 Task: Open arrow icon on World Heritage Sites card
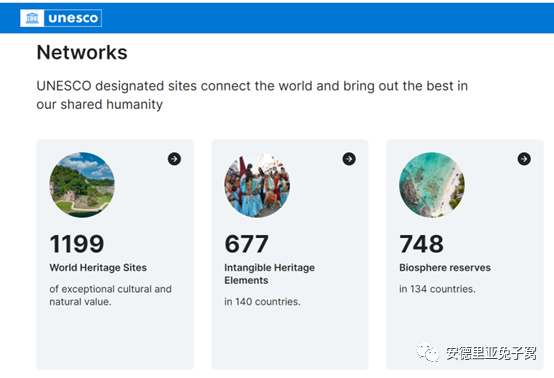coord(174,159)
